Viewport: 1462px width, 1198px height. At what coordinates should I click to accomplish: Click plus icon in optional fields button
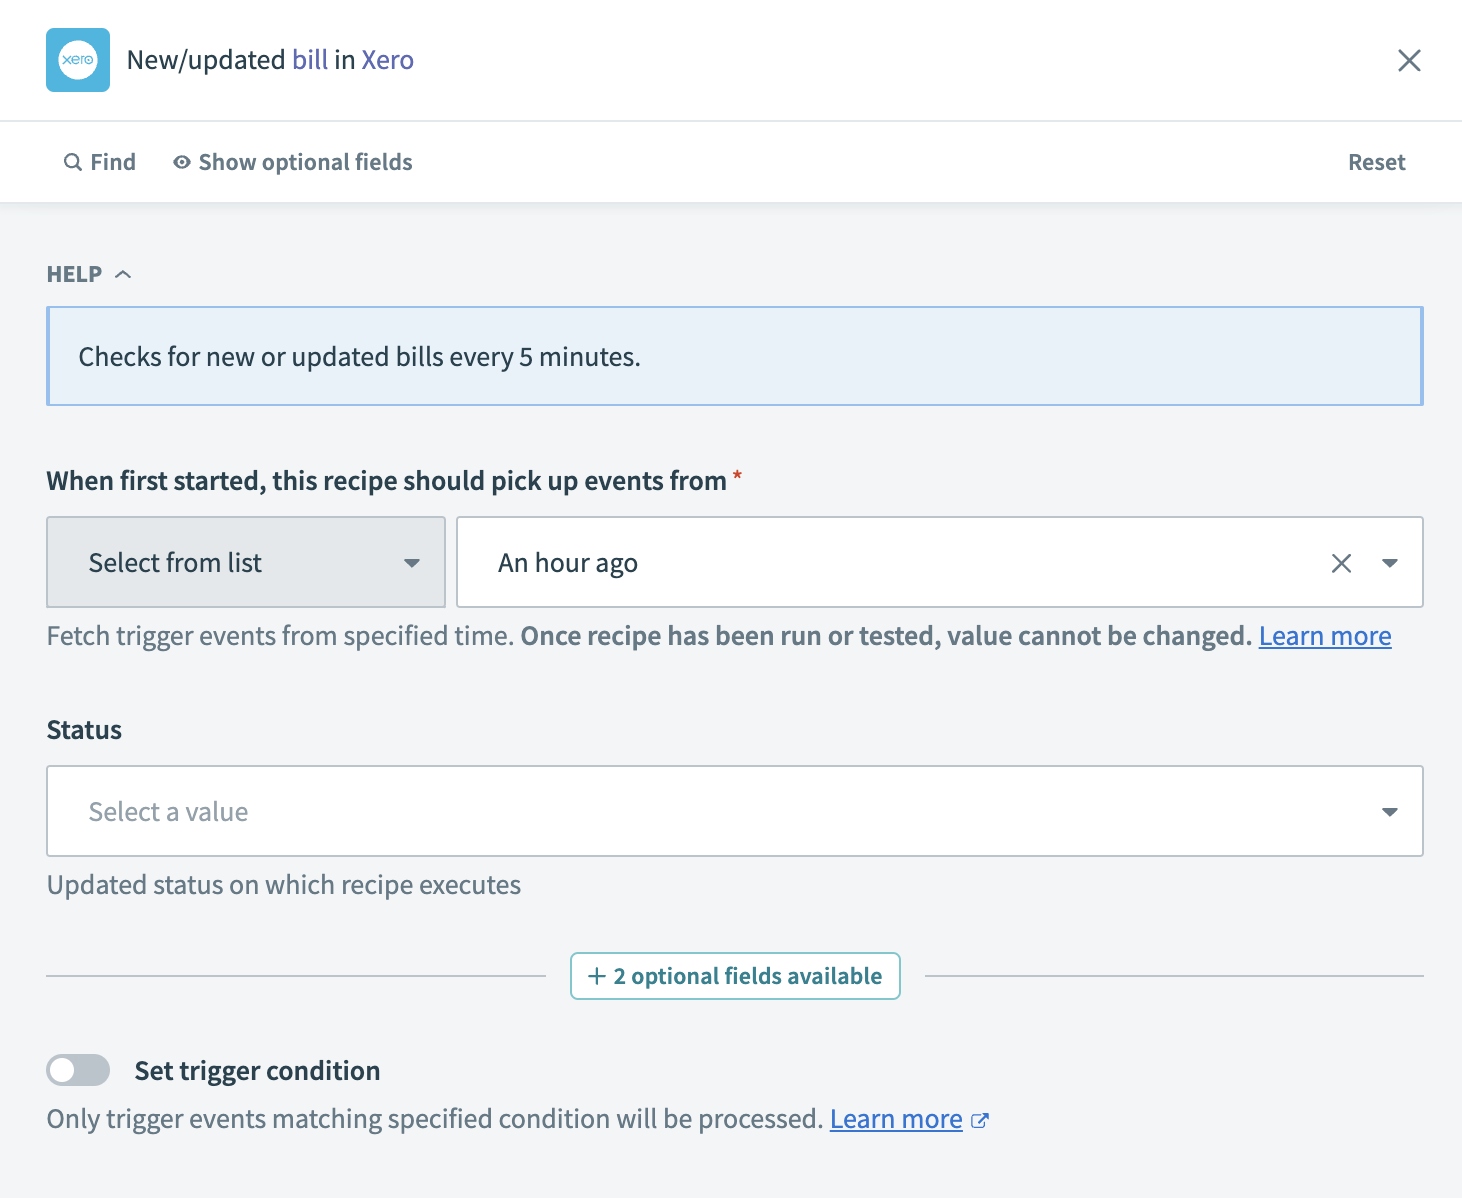pos(597,976)
